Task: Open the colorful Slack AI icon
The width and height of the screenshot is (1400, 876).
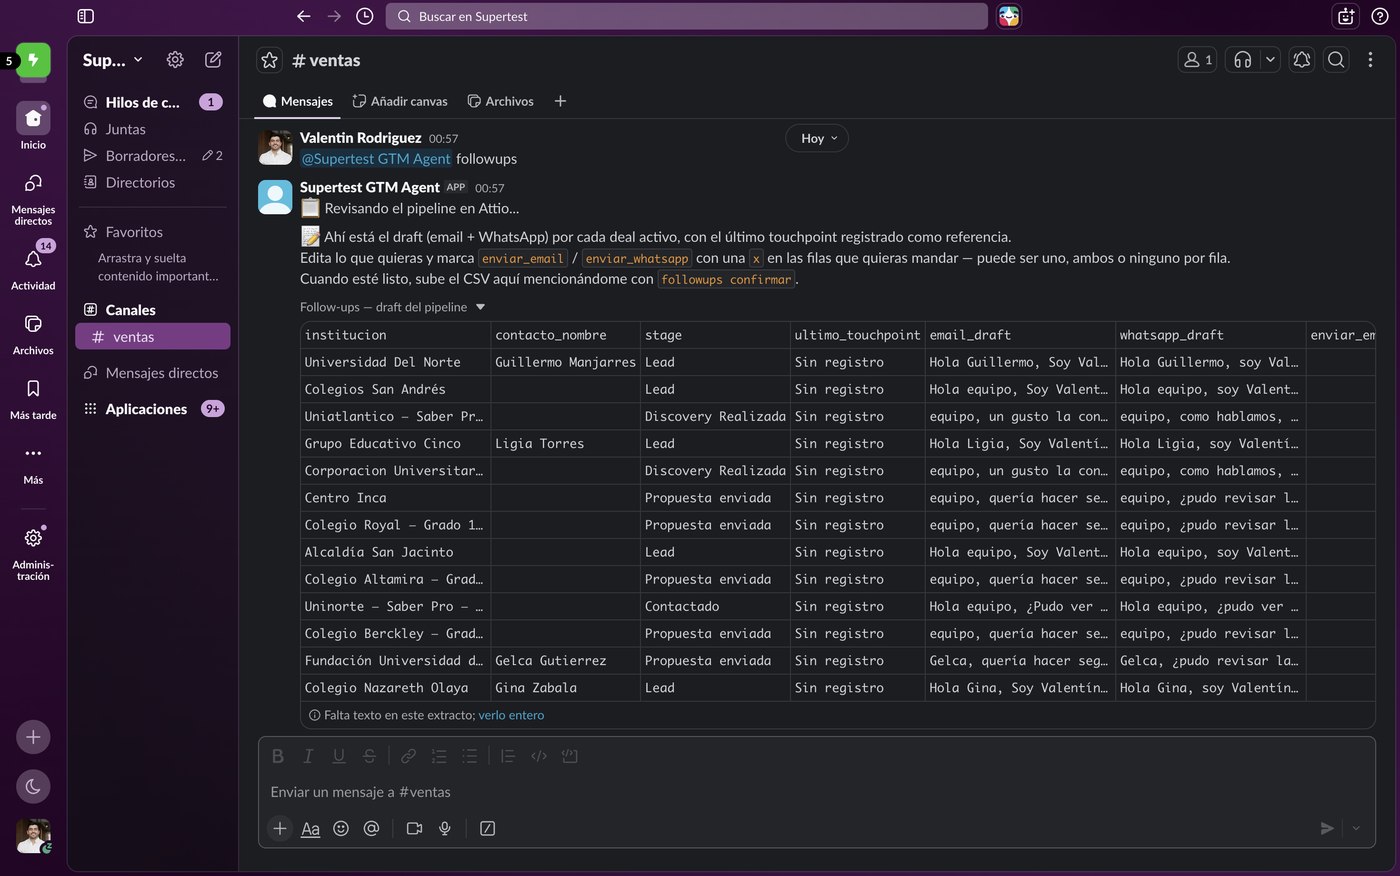Action: pyautogui.click(x=1009, y=16)
